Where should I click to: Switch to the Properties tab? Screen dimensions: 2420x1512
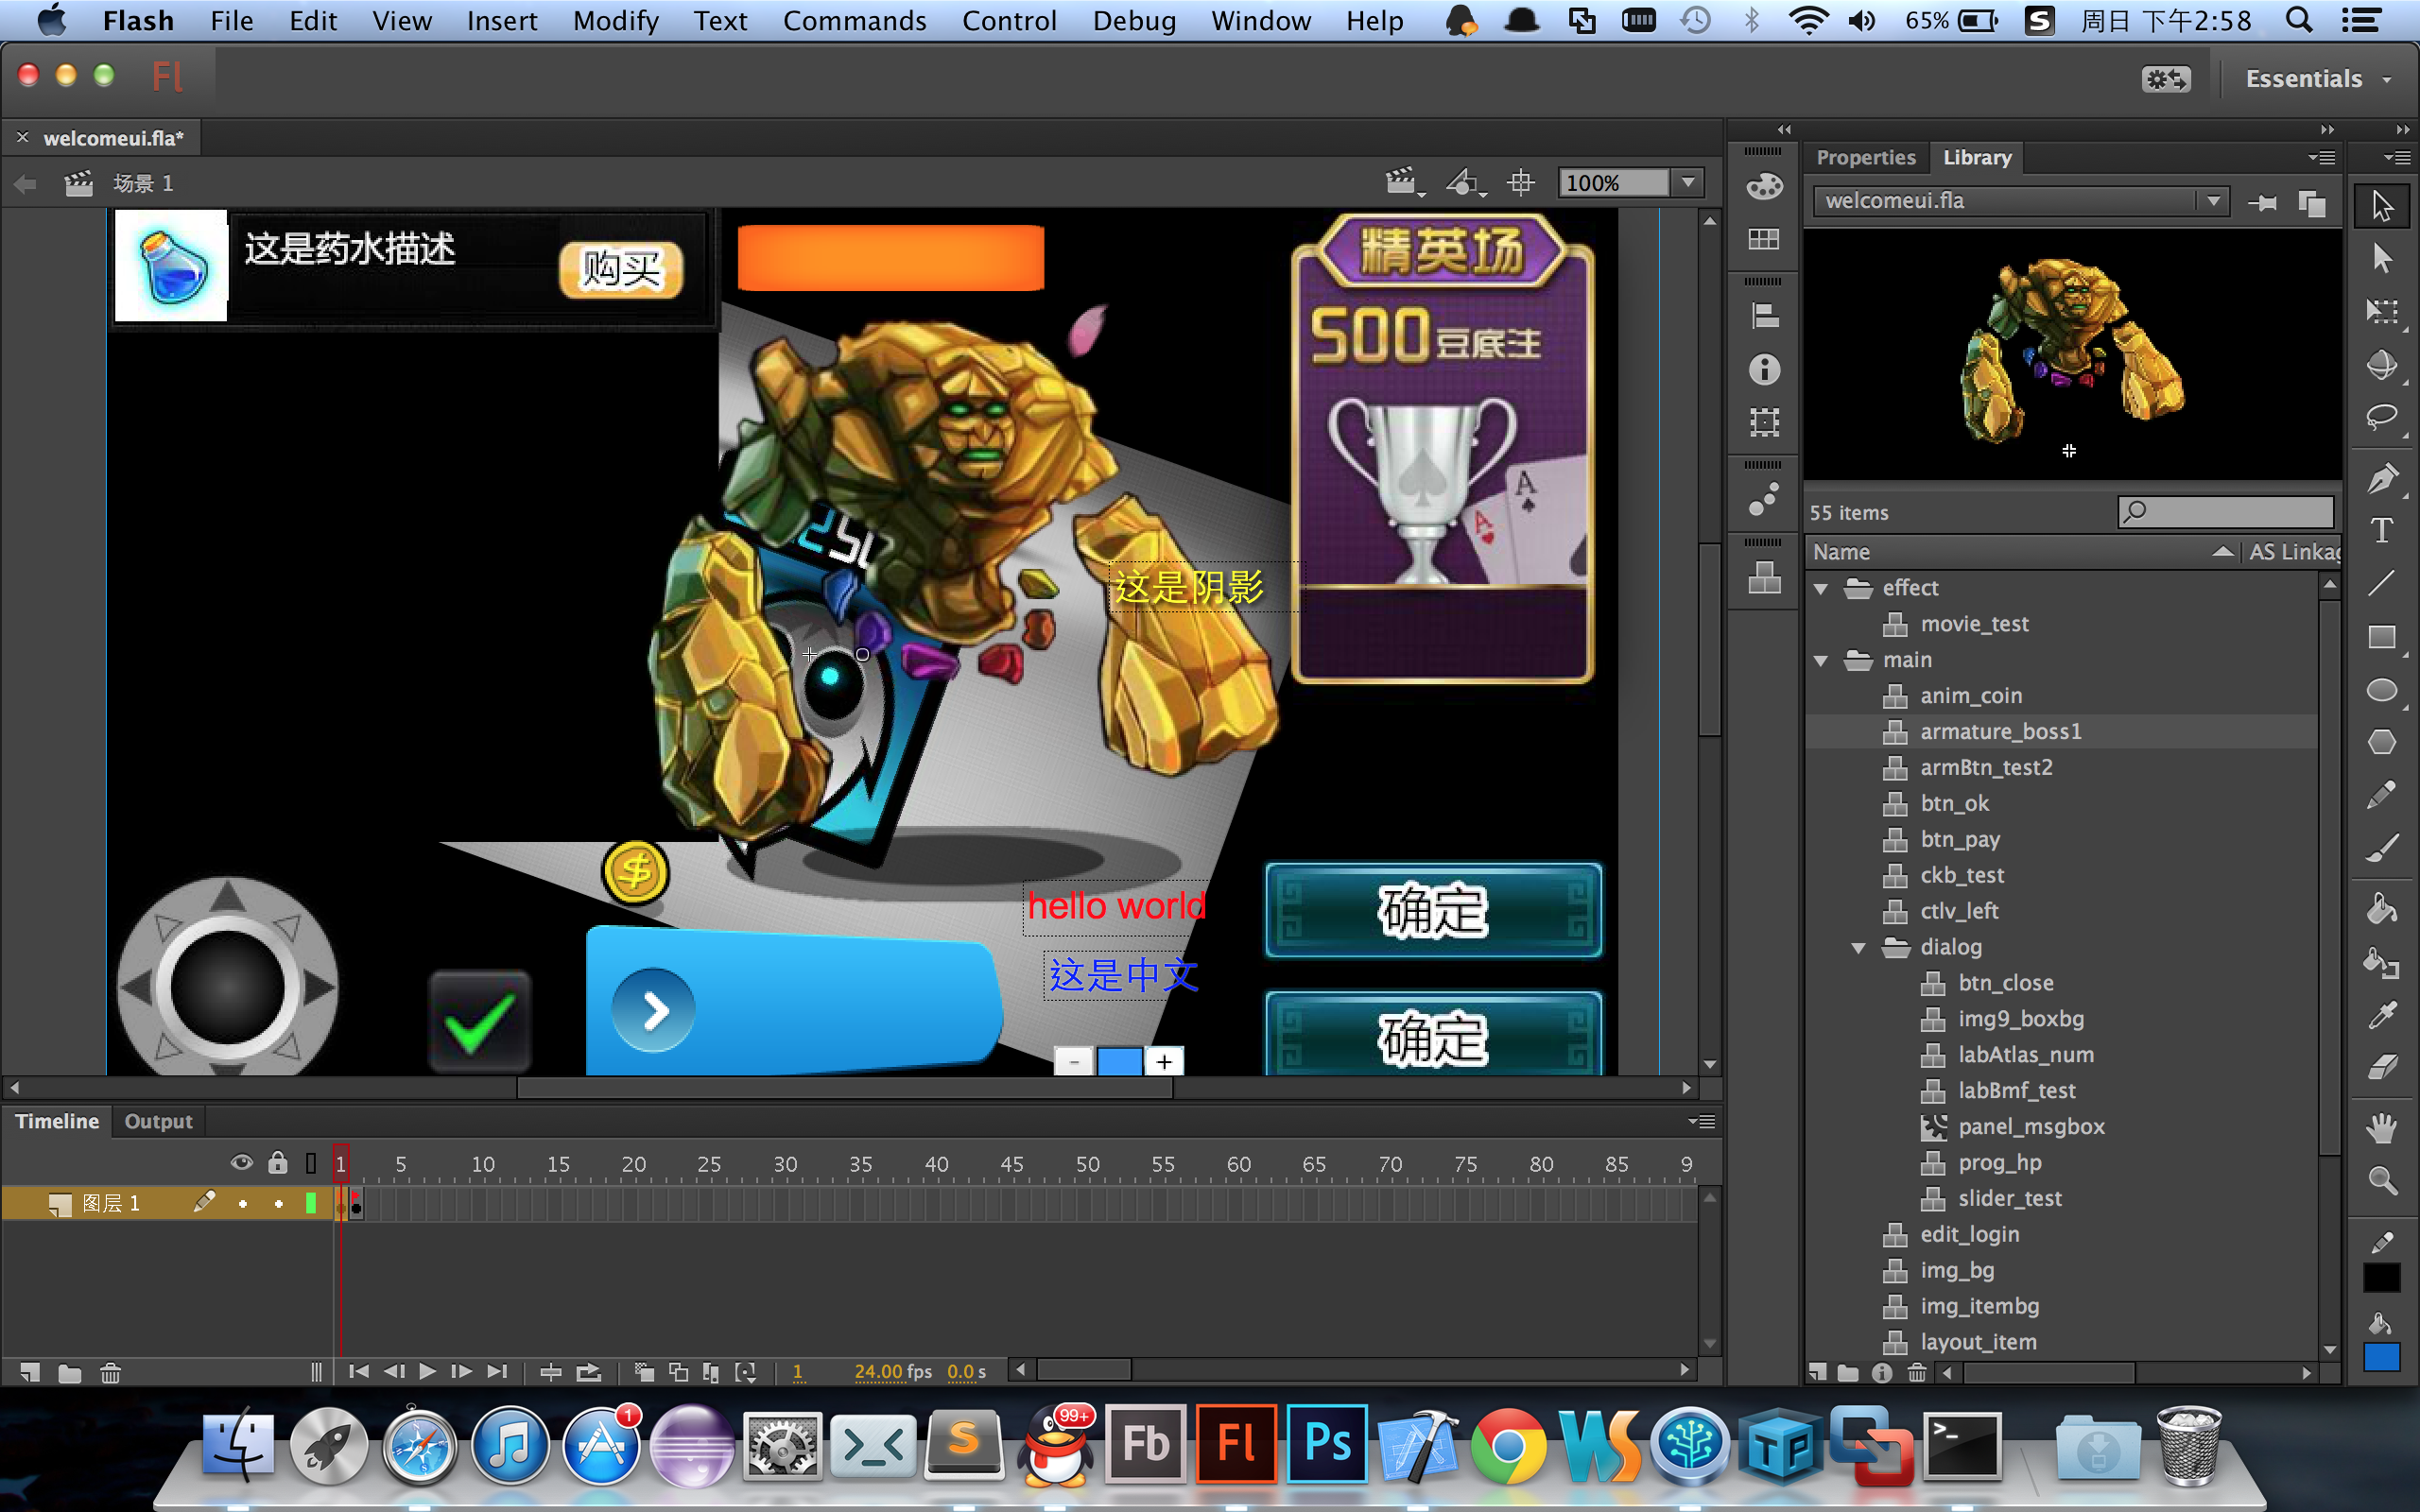tap(1865, 157)
